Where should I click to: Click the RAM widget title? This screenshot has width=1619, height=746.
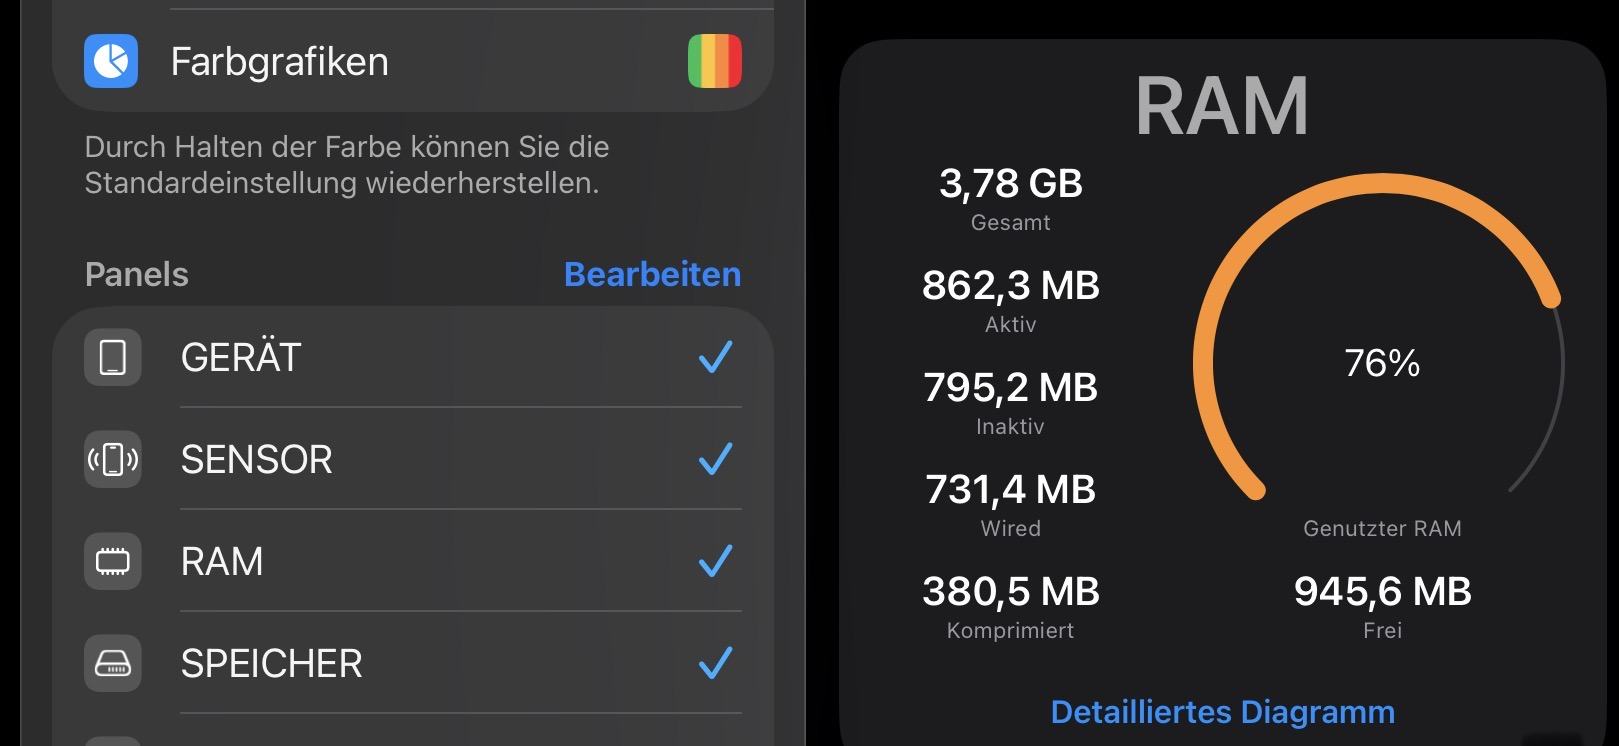coord(1222,106)
